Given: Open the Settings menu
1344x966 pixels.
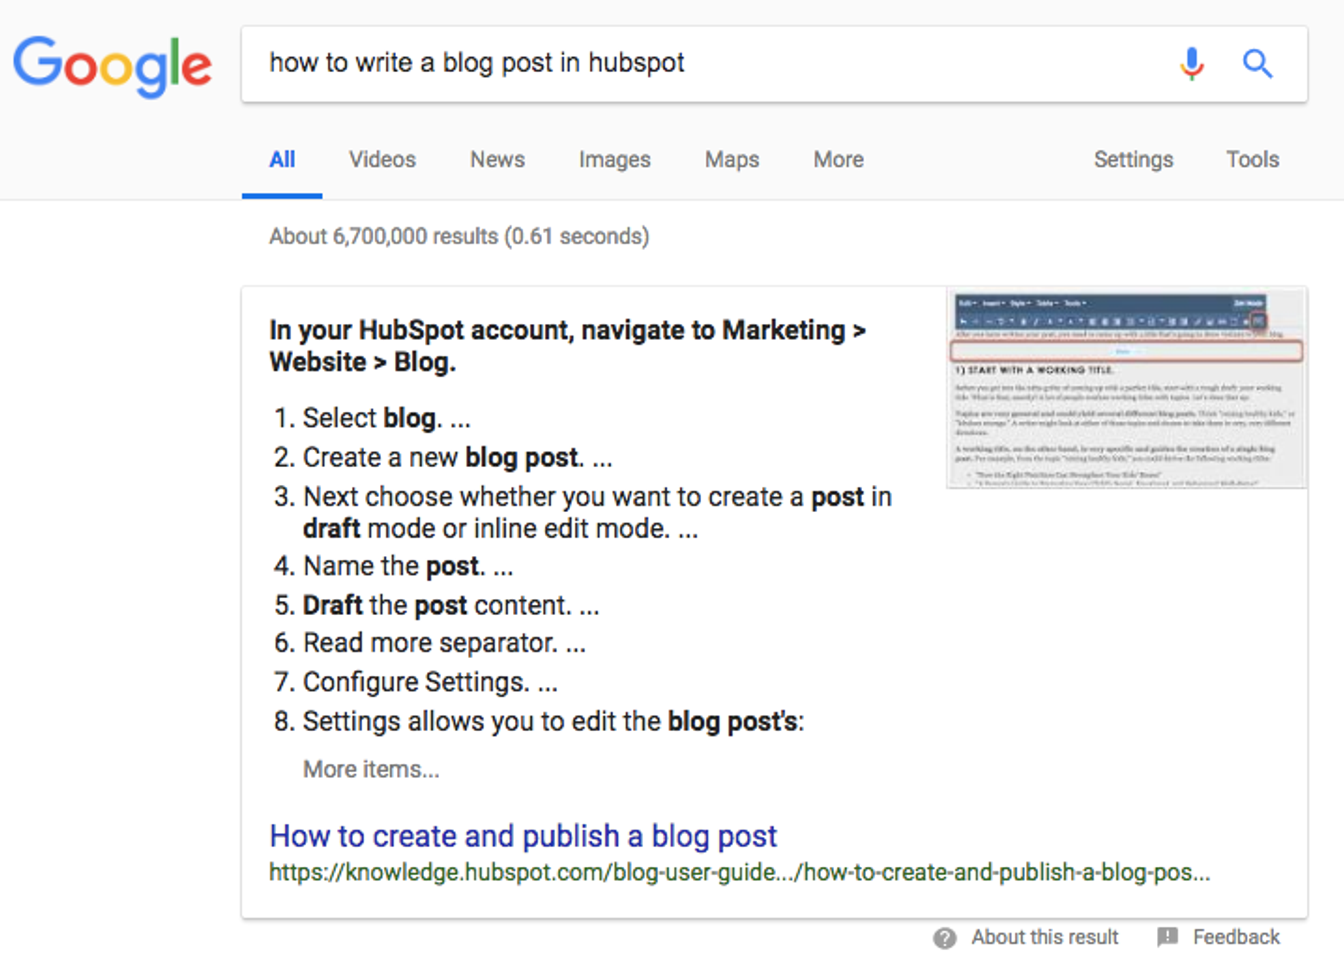Looking at the screenshot, I should point(1133,160).
